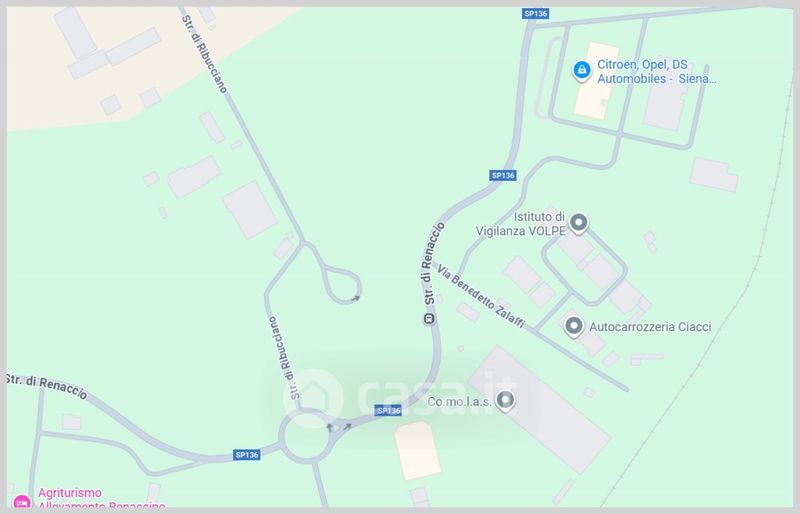This screenshot has width=800, height=514.
Task: Click the Autocarrozzeria Ciacci text label
Action: click(x=650, y=327)
